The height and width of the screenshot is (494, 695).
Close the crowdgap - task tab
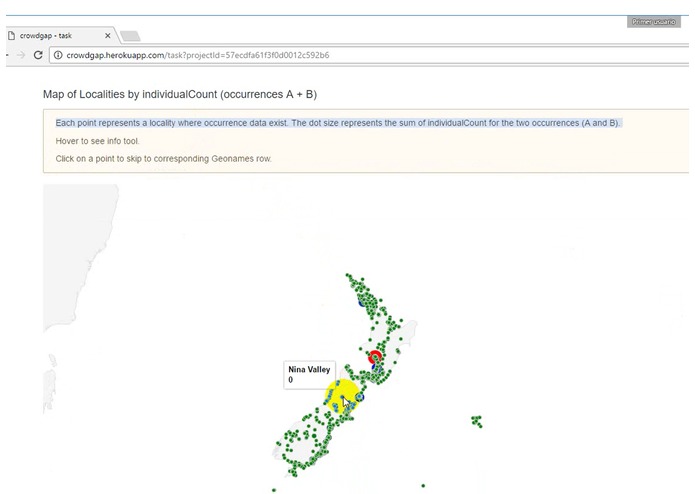[x=107, y=35]
